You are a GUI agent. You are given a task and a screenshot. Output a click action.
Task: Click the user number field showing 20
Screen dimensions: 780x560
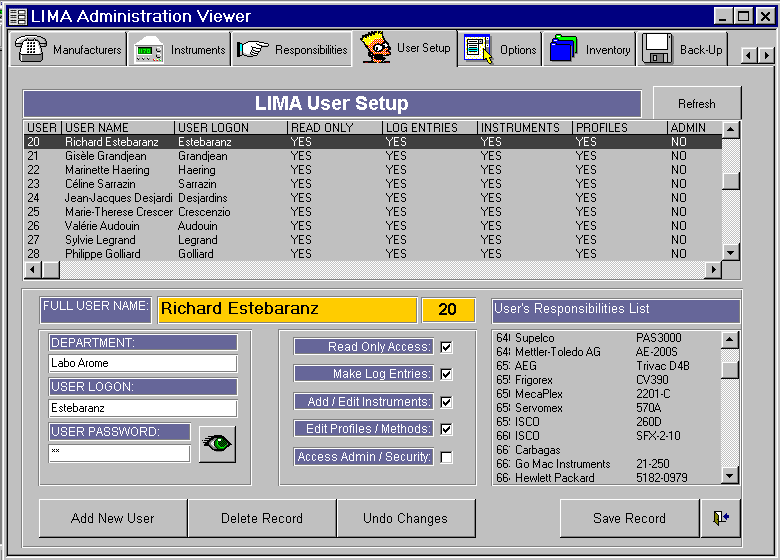pyautogui.click(x=448, y=310)
